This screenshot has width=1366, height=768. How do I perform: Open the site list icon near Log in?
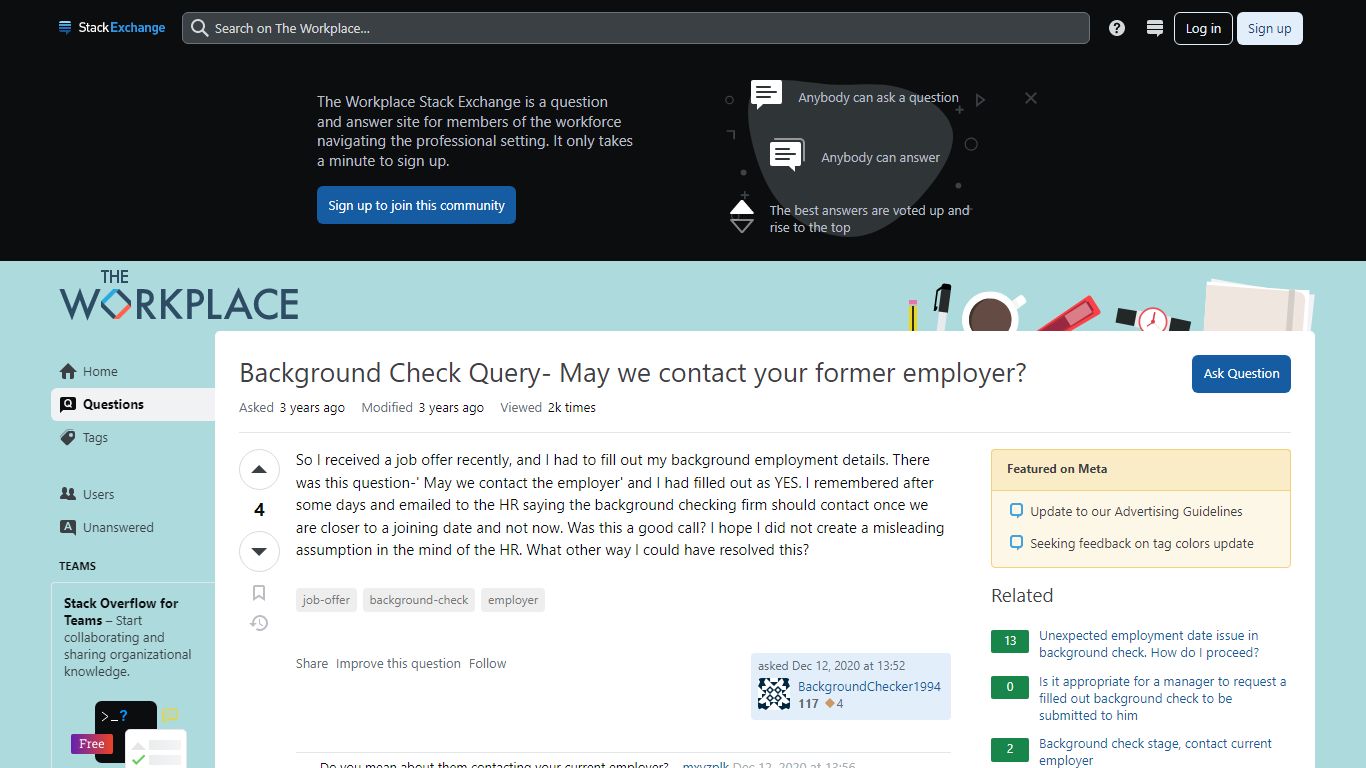pyautogui.click(x=1155, y=28)
